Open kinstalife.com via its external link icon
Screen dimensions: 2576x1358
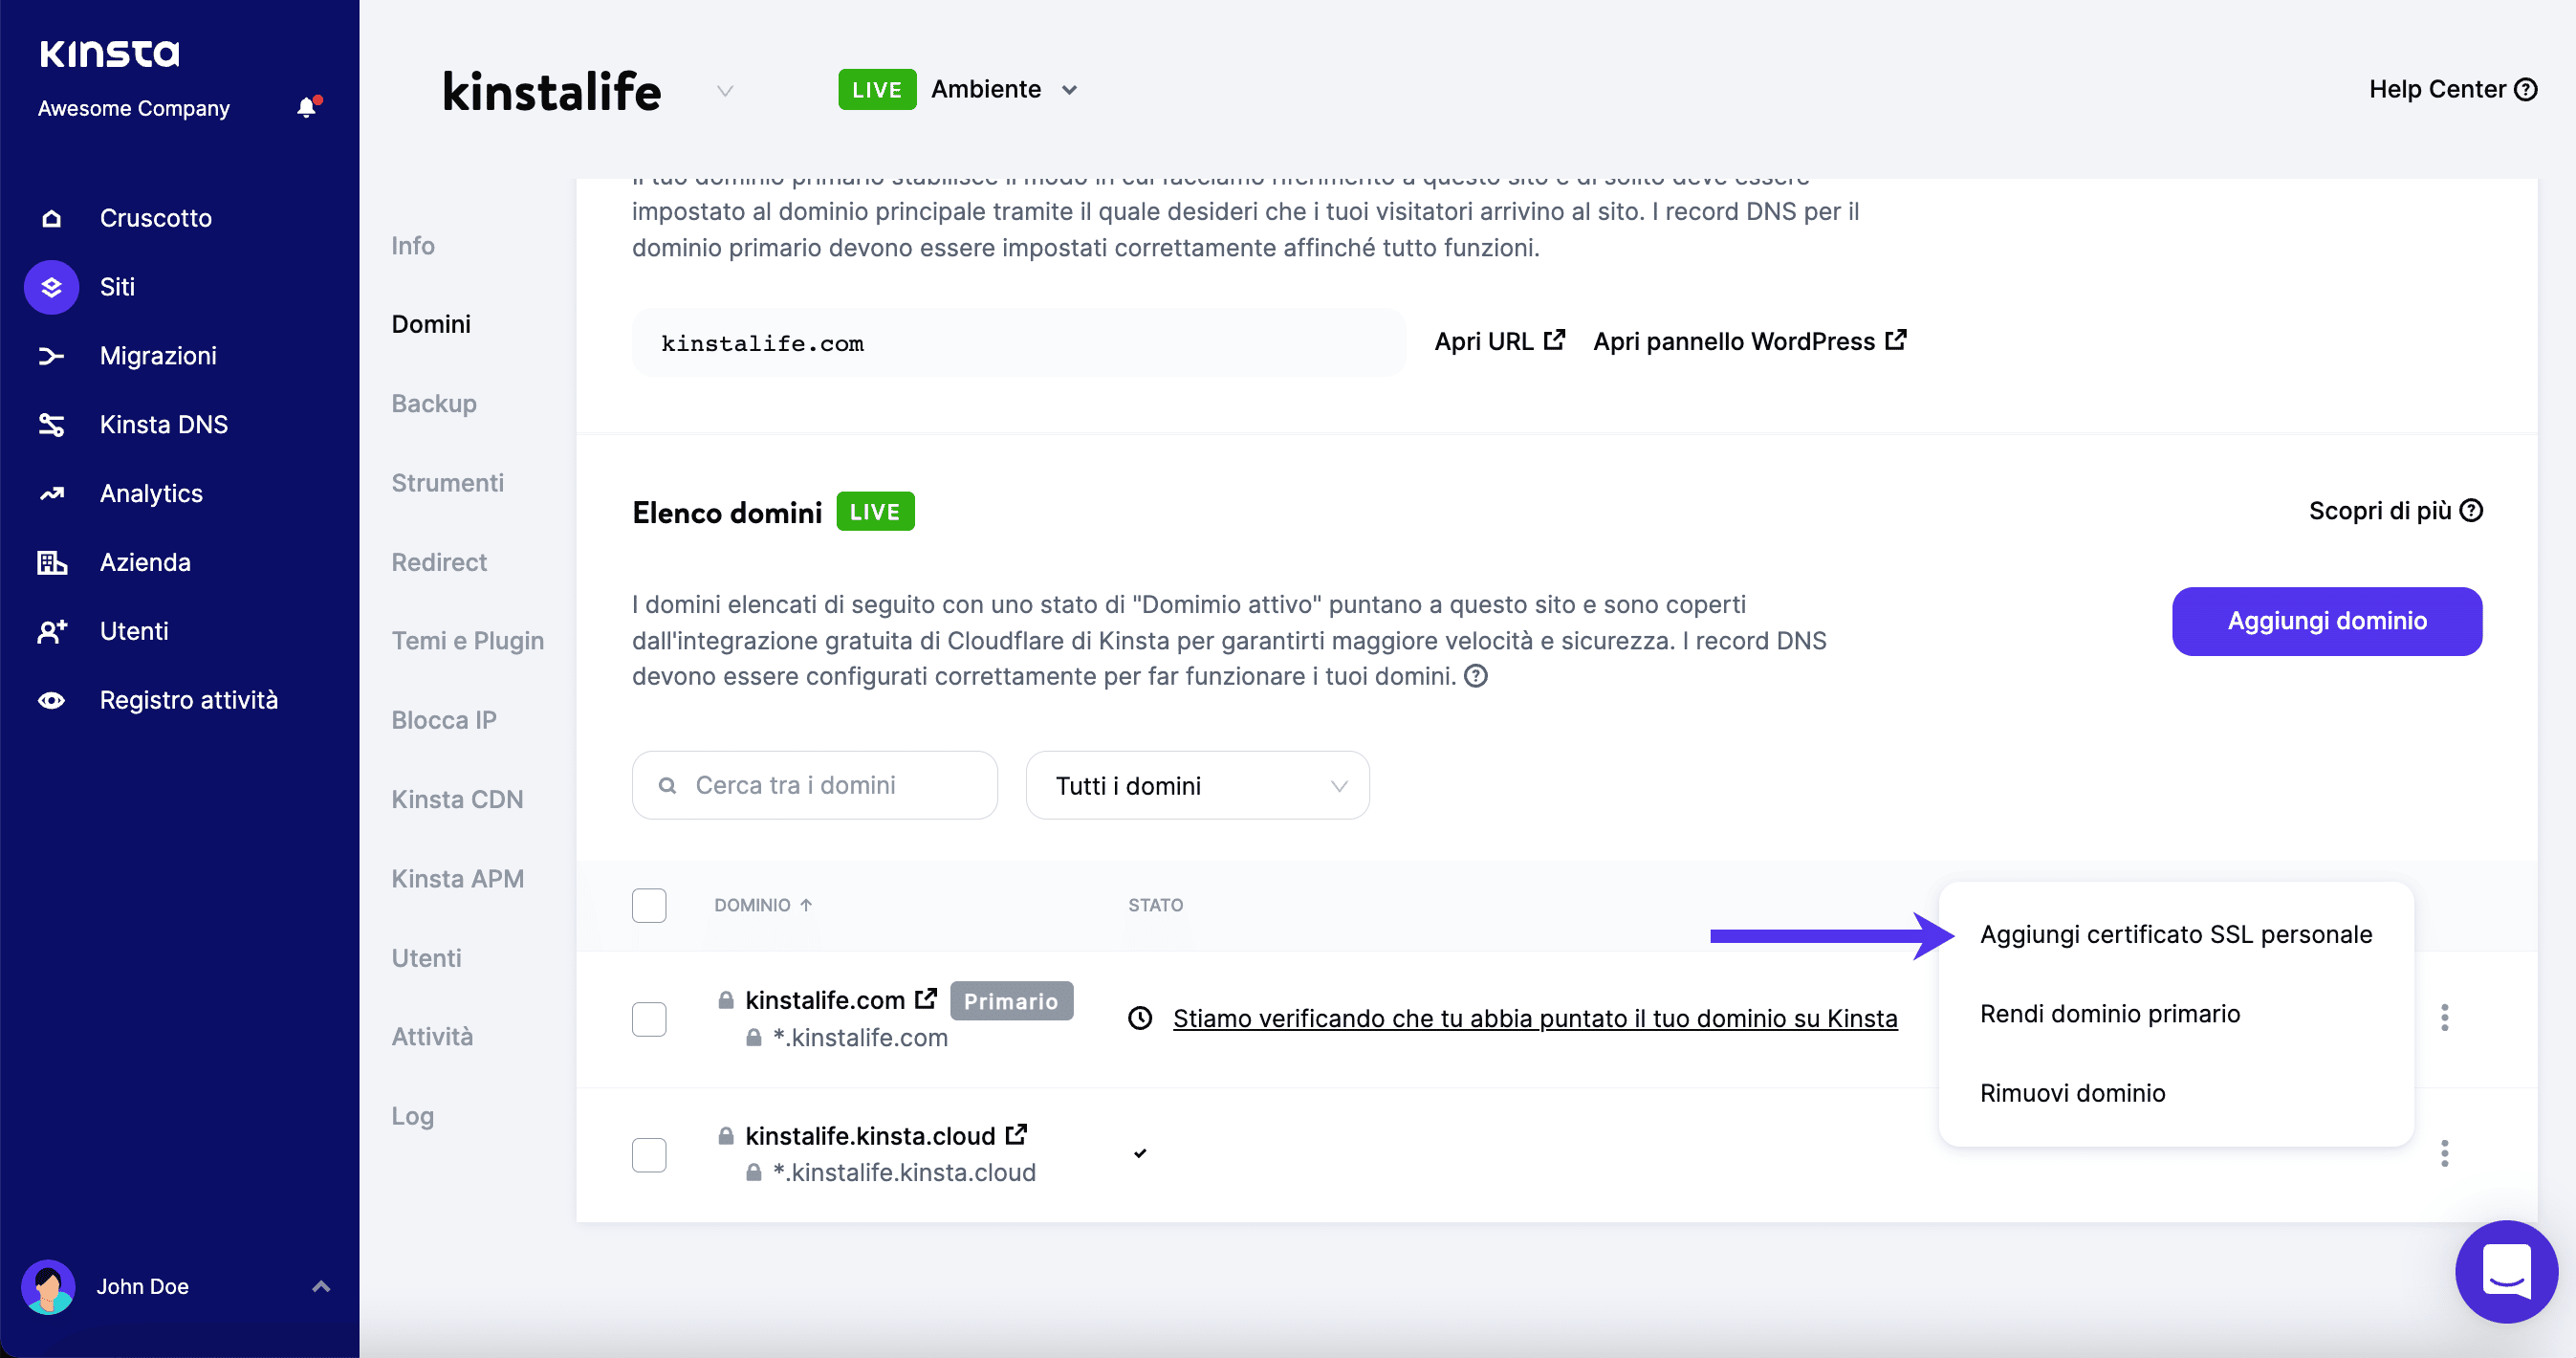click(925, 997)
